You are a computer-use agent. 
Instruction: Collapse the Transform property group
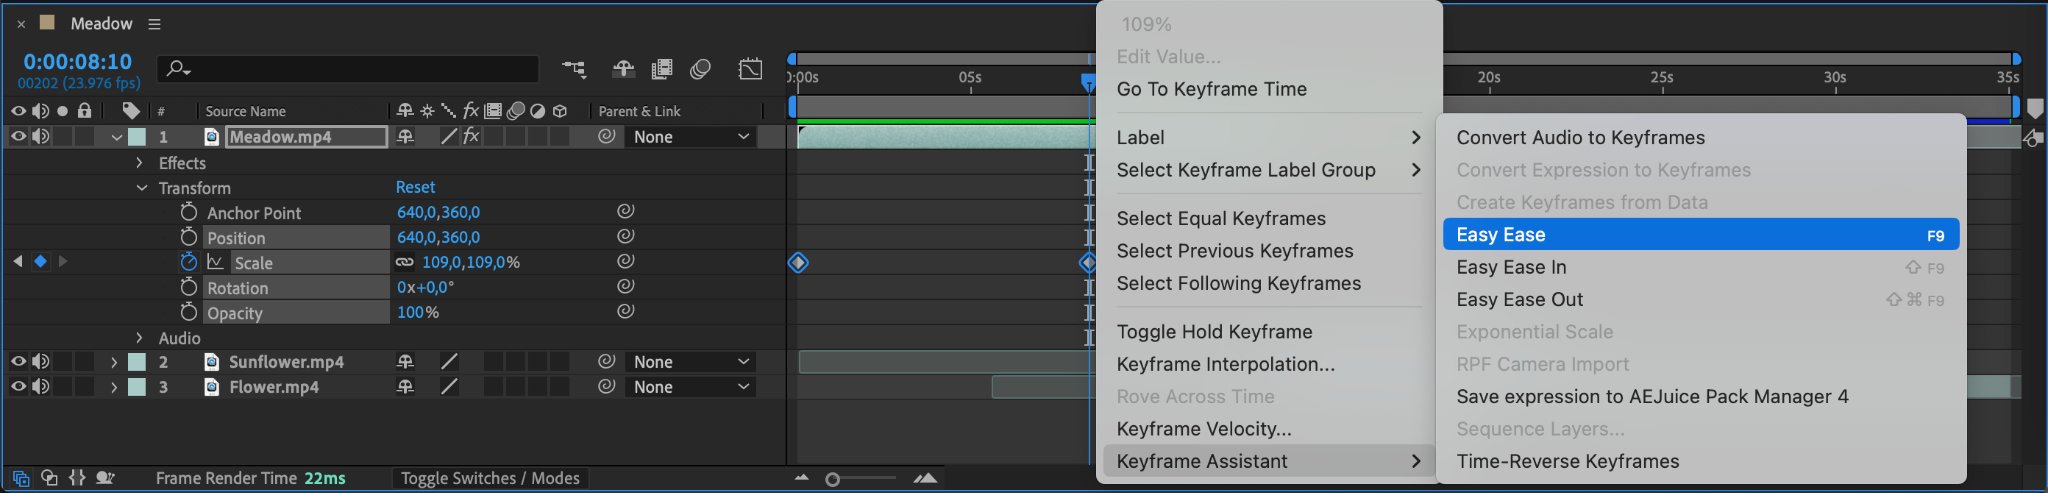point(141,188)
